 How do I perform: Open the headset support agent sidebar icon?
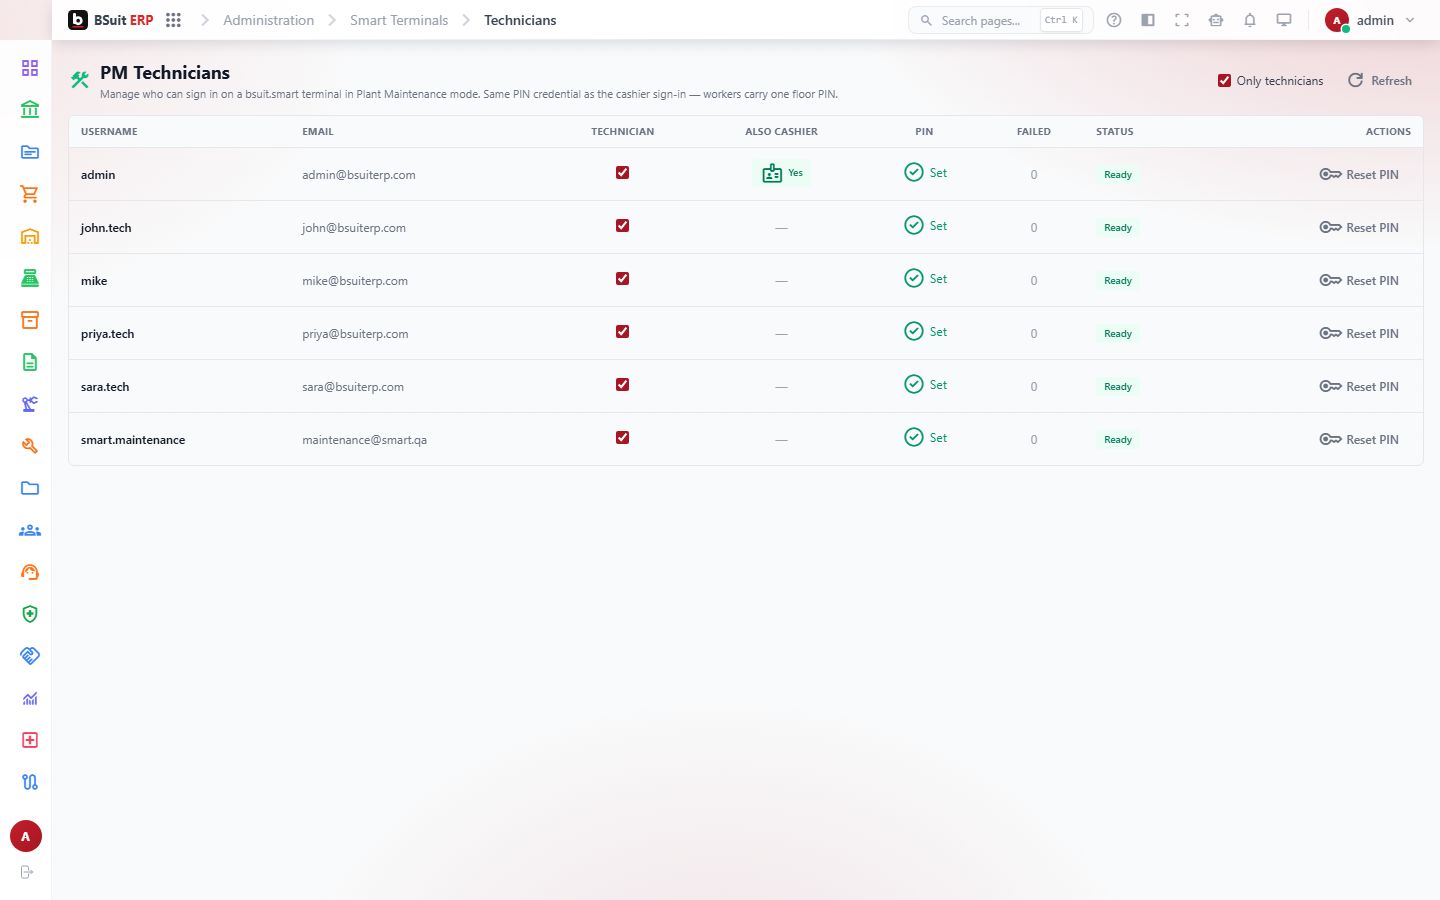(30, 572)
